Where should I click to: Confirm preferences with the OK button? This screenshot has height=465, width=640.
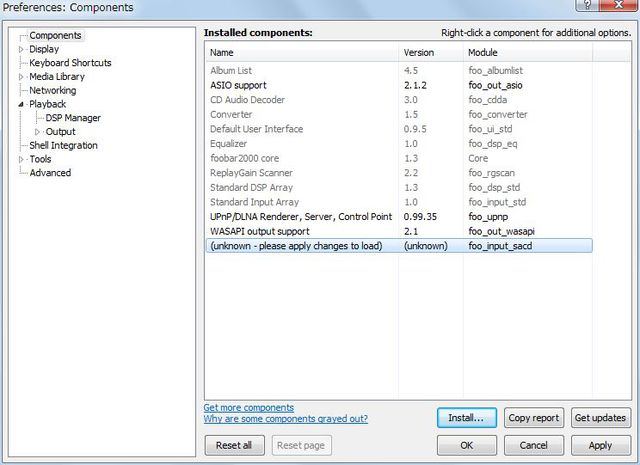click(467, 445)
